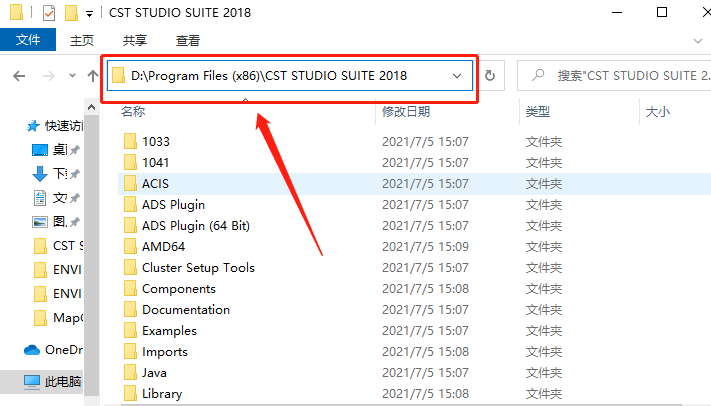Open the address bar history dropdown
711x406 pixels.
click(x=457, y=76)
